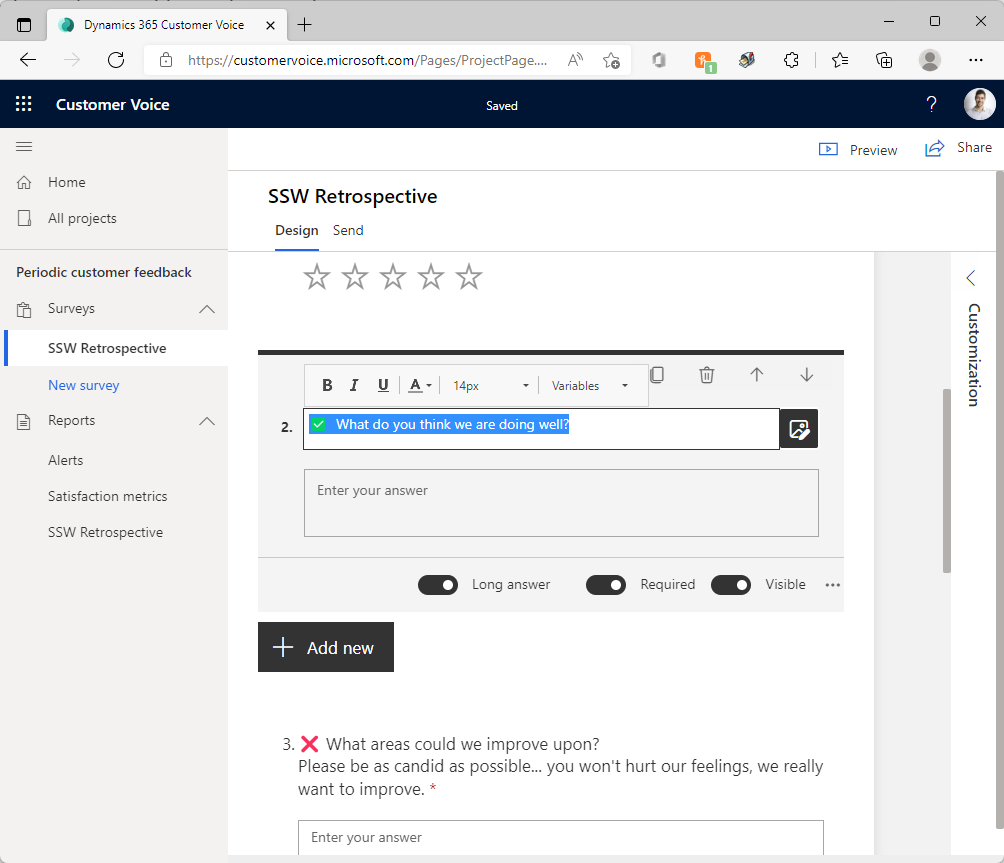The width and height of the screenshot is (1004, 863).
Task: Click the Italic formatting icon
Action: 354,386
